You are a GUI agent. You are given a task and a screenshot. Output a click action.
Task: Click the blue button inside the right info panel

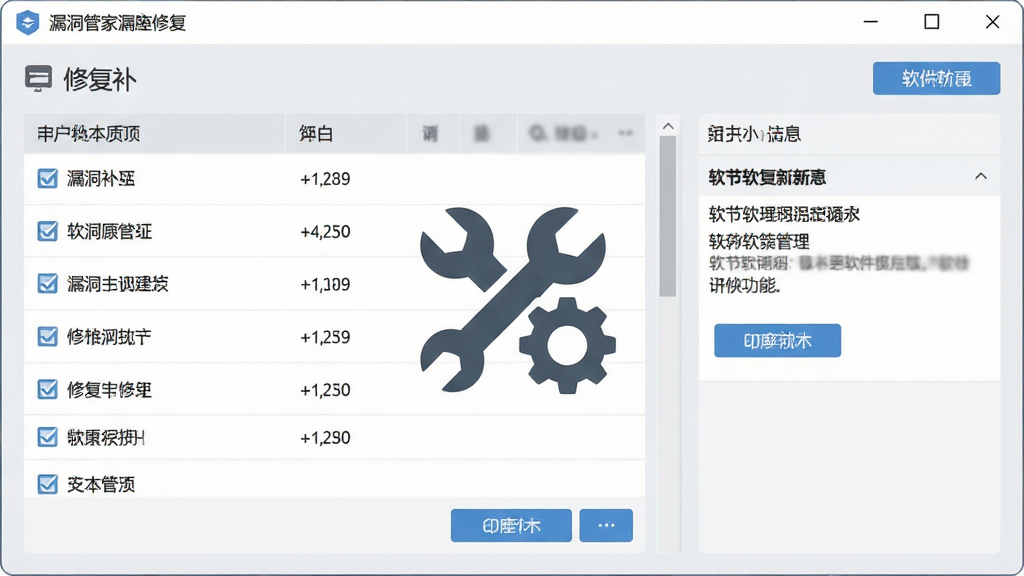(777, 340)
